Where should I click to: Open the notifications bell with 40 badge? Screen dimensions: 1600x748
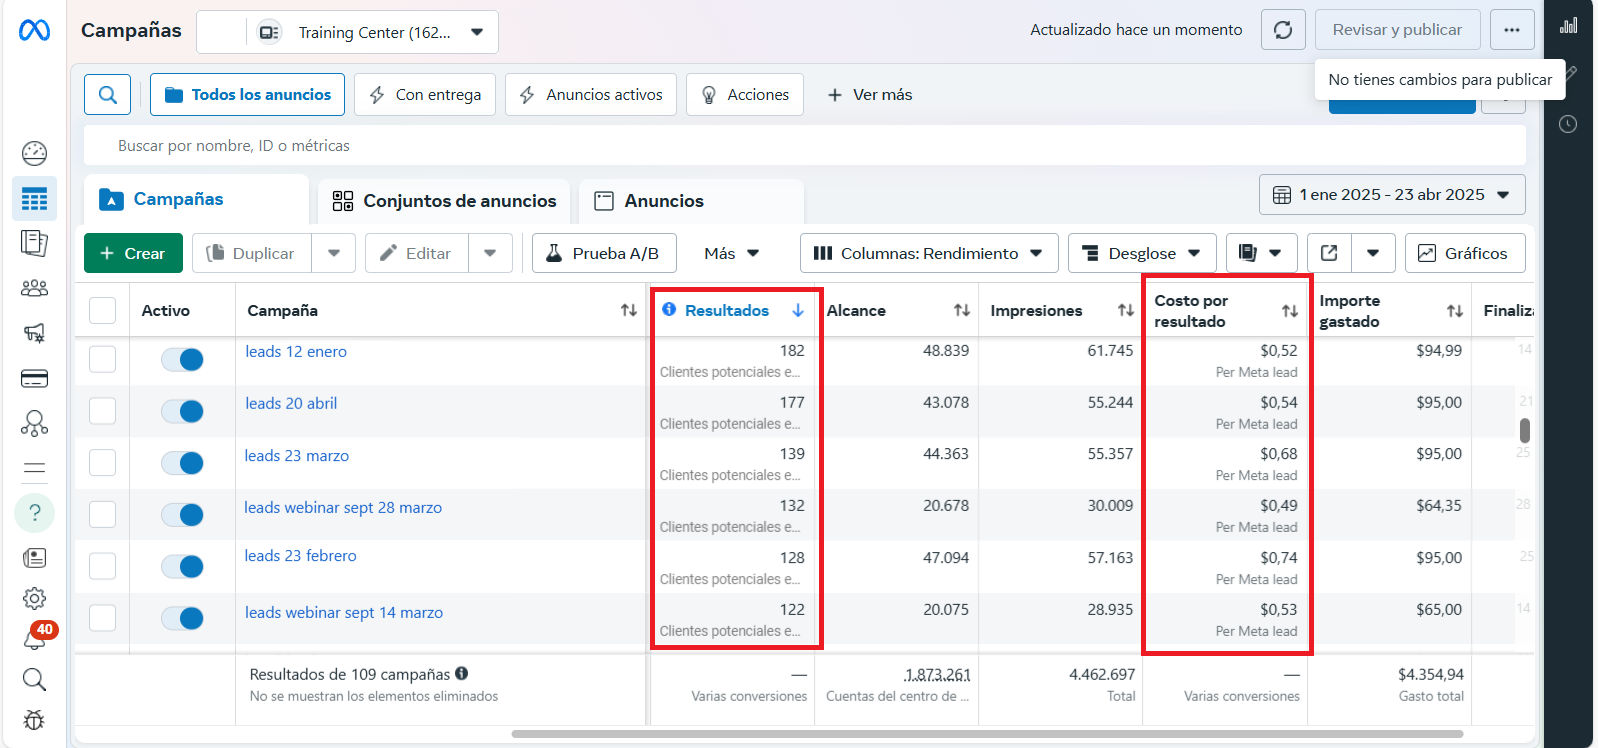[35, 638]
